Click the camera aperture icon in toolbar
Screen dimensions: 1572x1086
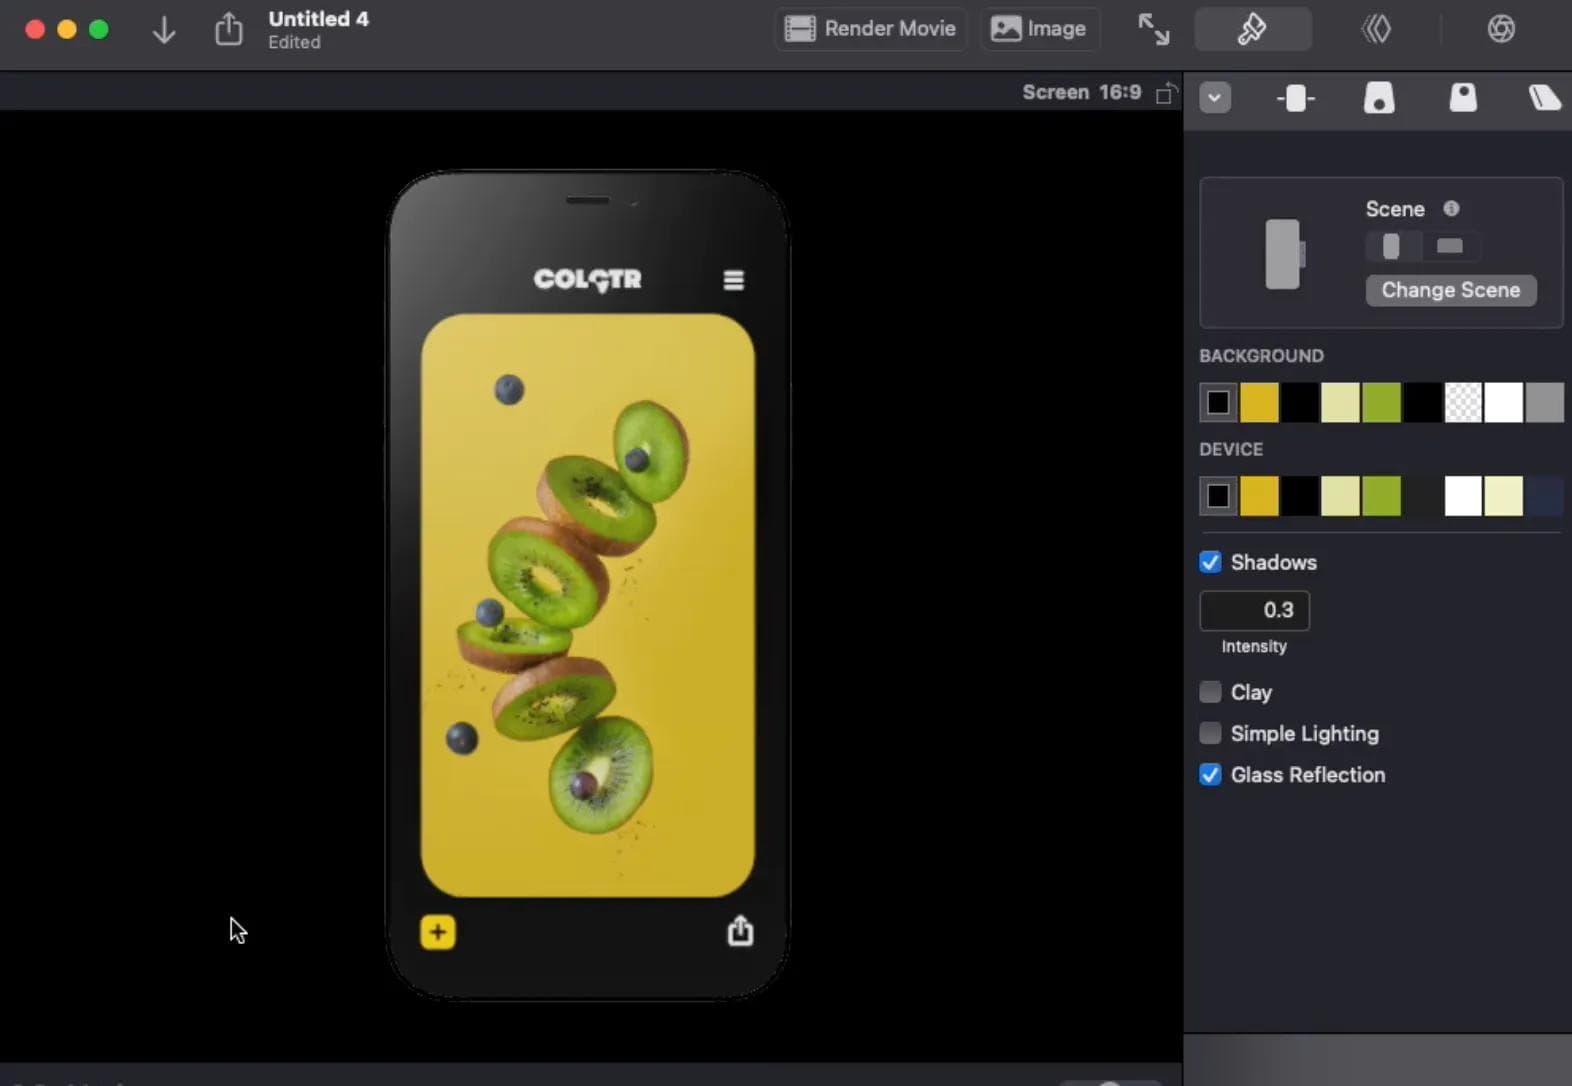coord(1500,29)
